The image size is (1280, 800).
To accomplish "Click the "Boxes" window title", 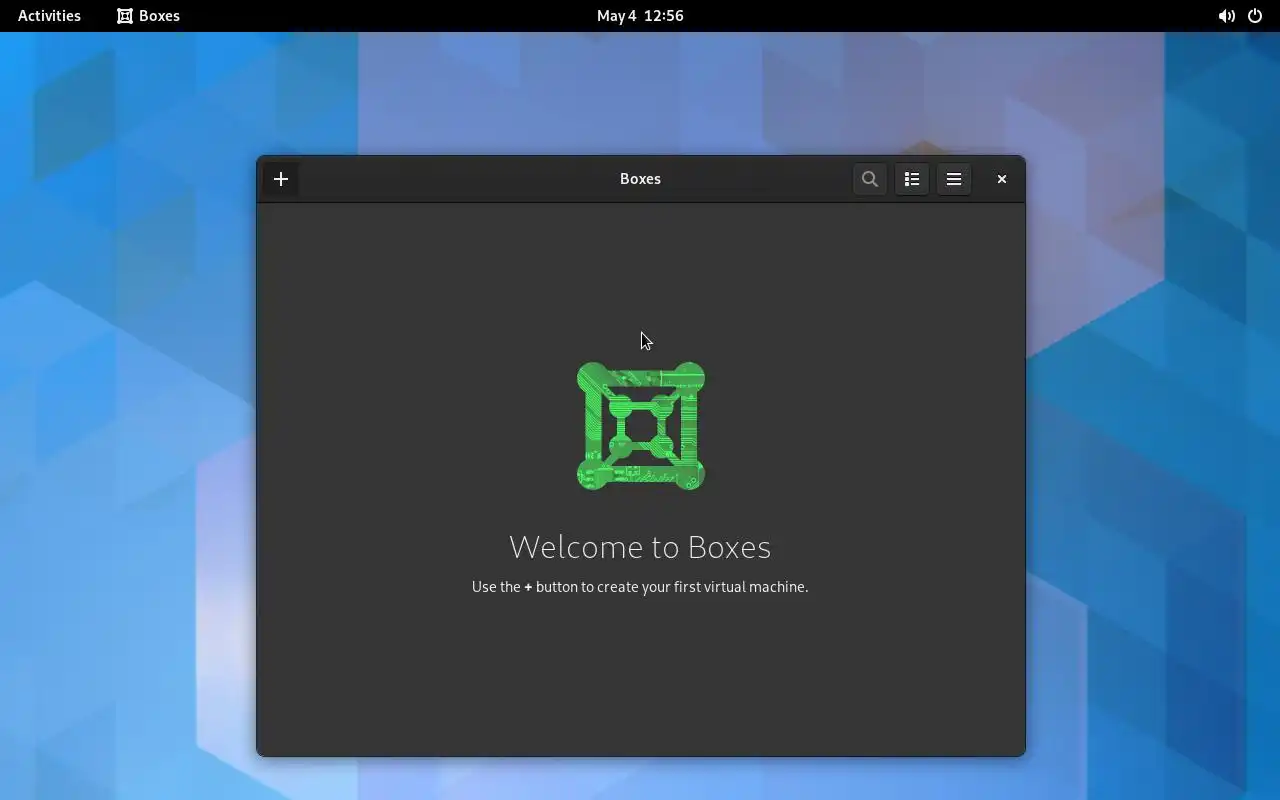I will tap(640, 179).
